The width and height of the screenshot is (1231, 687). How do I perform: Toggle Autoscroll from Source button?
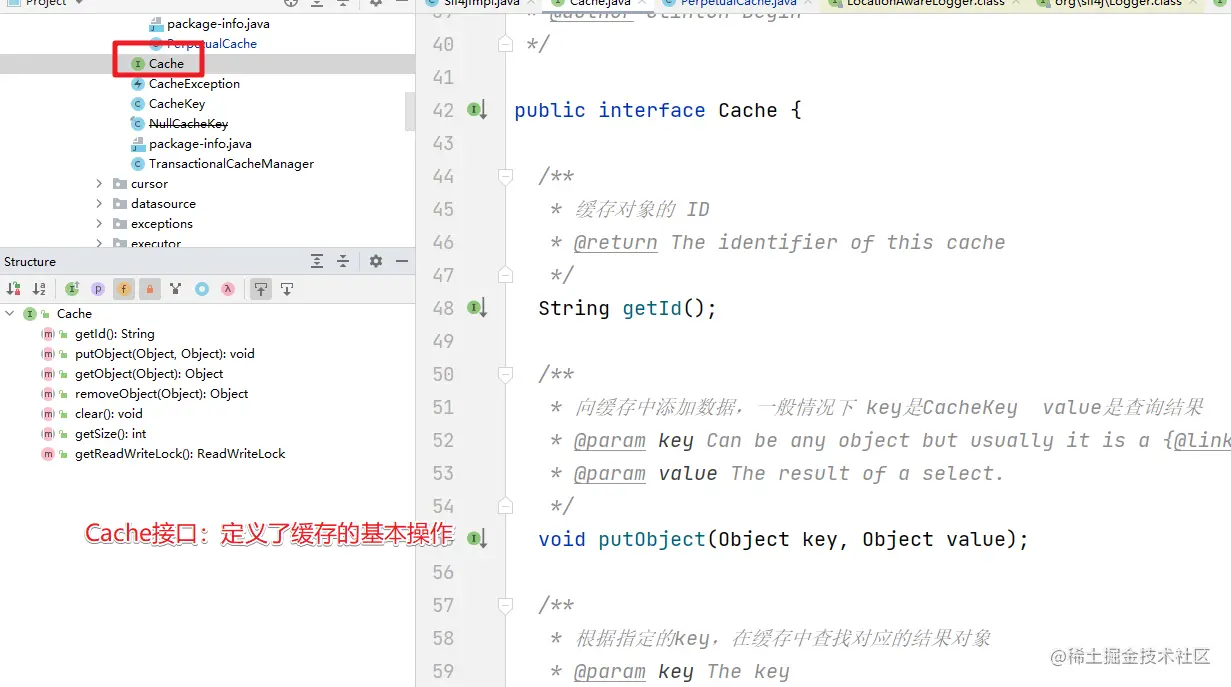click(287, 289)
